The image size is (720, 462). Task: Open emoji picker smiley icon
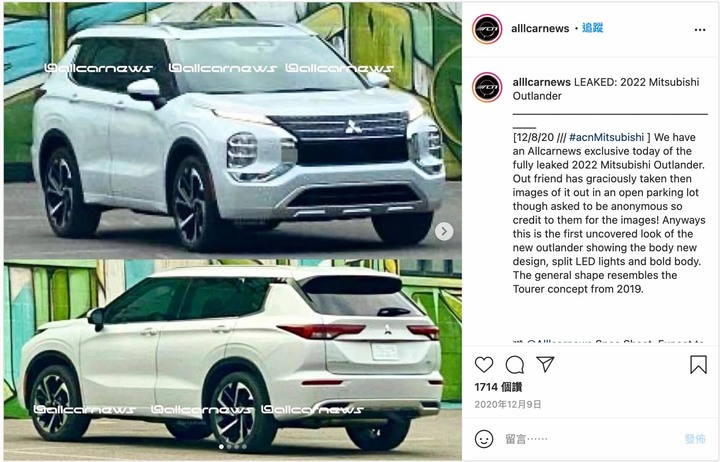pyautogui.click(x=484, y=439)
